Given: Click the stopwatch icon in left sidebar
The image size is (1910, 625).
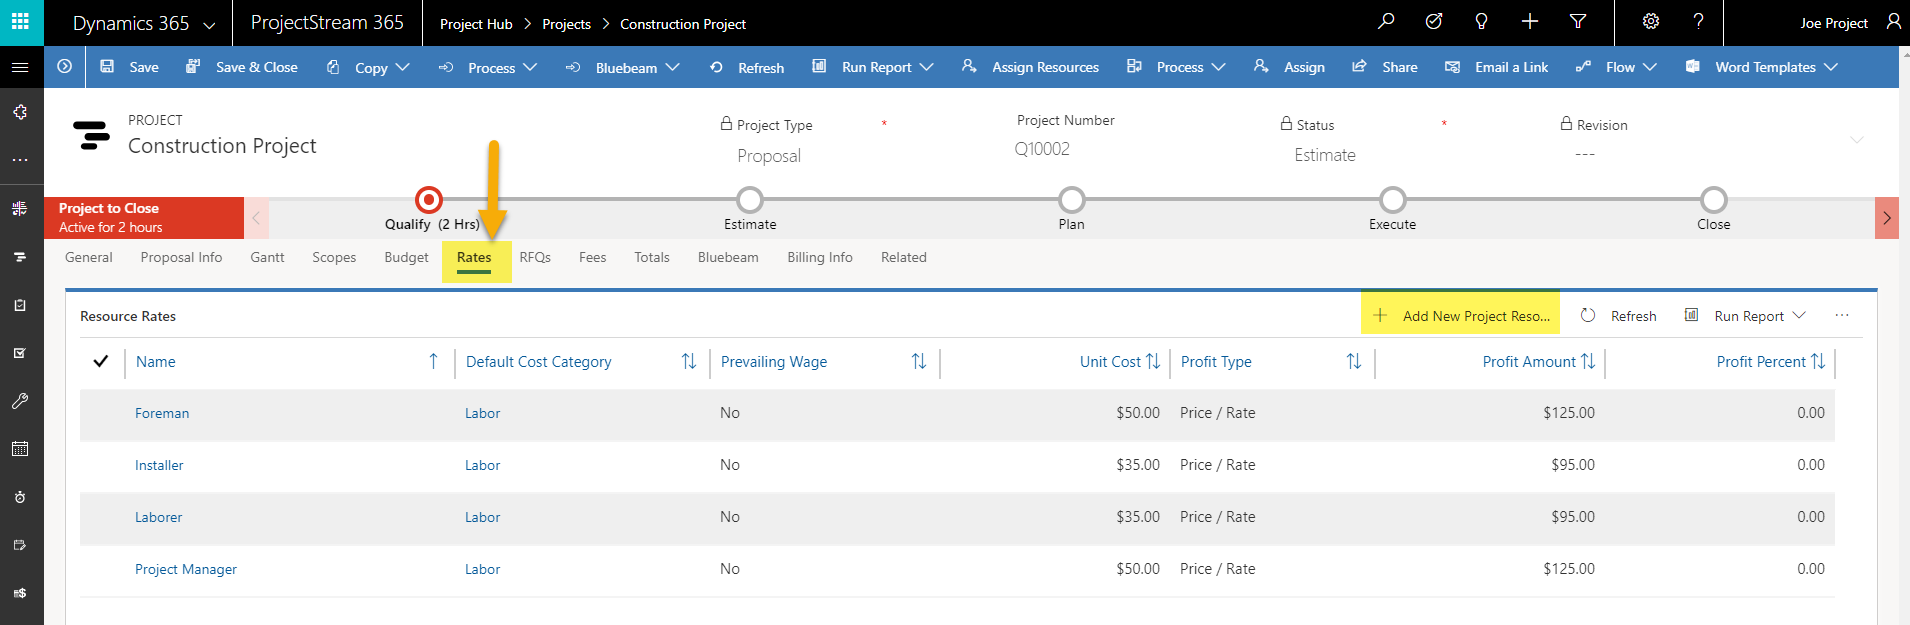Looking at the screenshot, I should tap(20, 497).
